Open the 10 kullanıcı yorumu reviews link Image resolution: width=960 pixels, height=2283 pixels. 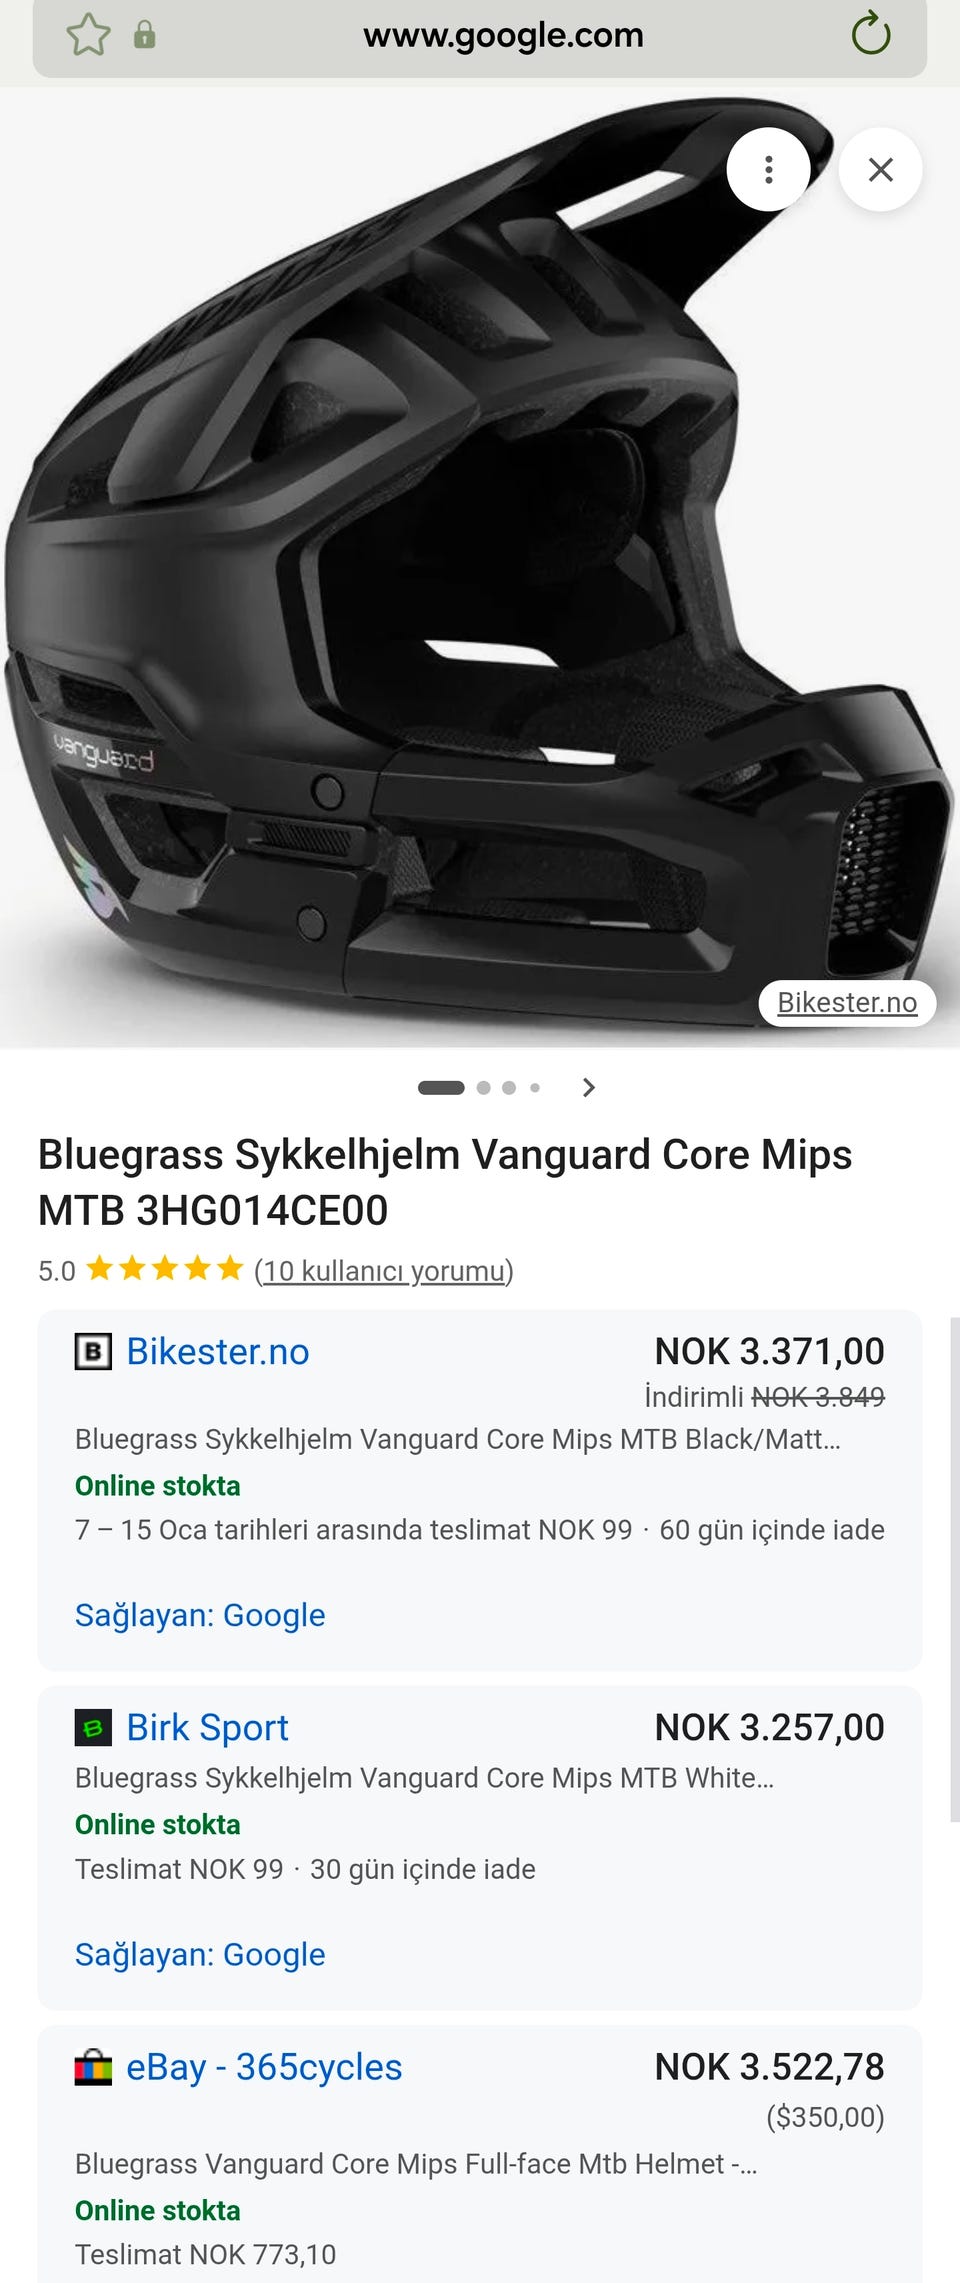pos(384,1271)
